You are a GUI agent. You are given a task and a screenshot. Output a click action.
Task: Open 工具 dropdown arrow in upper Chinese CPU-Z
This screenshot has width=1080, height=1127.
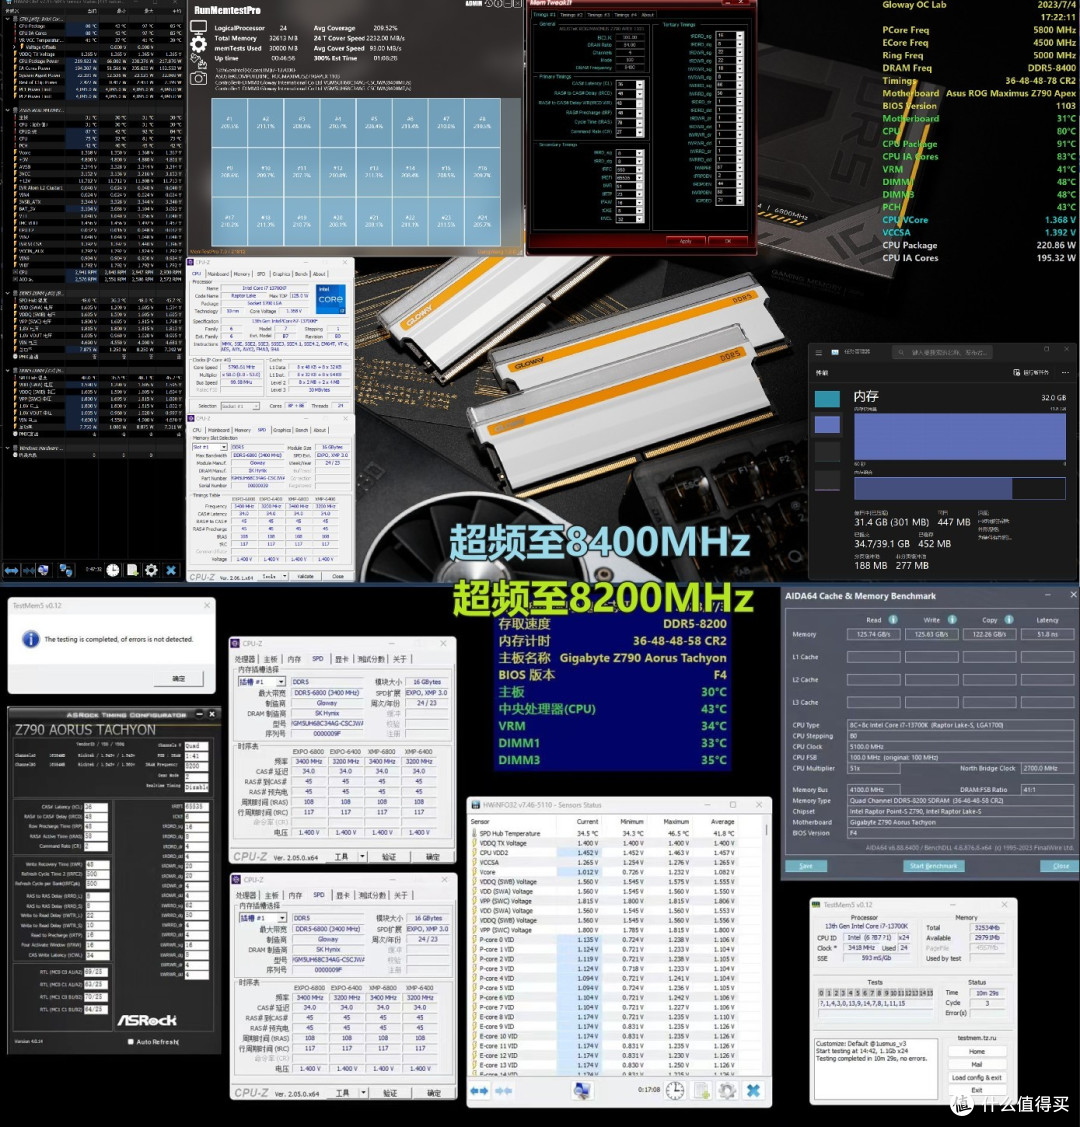[x=362, y=856]
